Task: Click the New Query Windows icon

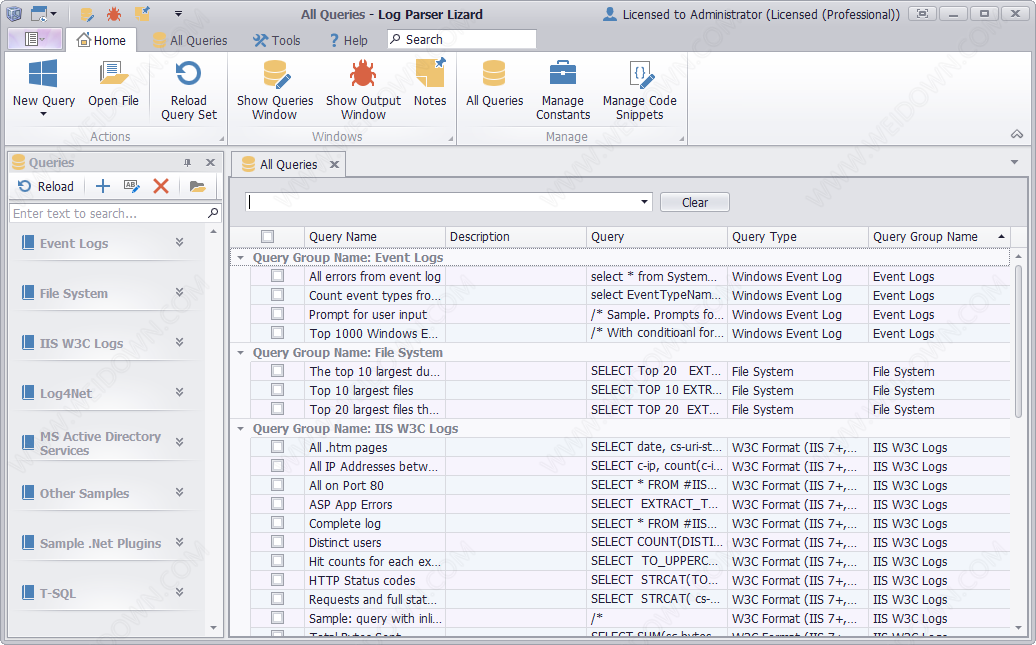Action: tap(43, 73)
